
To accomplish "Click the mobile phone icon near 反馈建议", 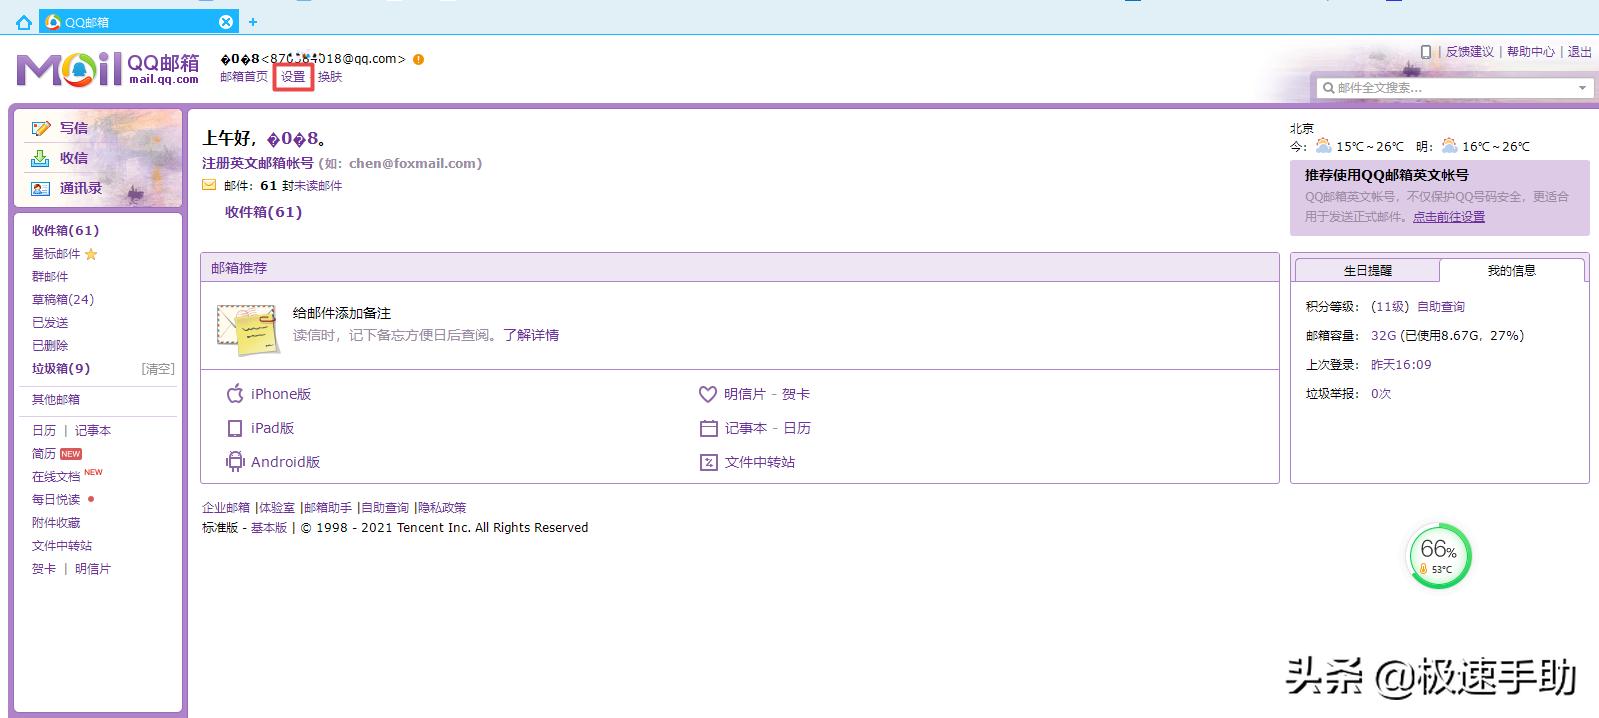I will click(1426, 51).
